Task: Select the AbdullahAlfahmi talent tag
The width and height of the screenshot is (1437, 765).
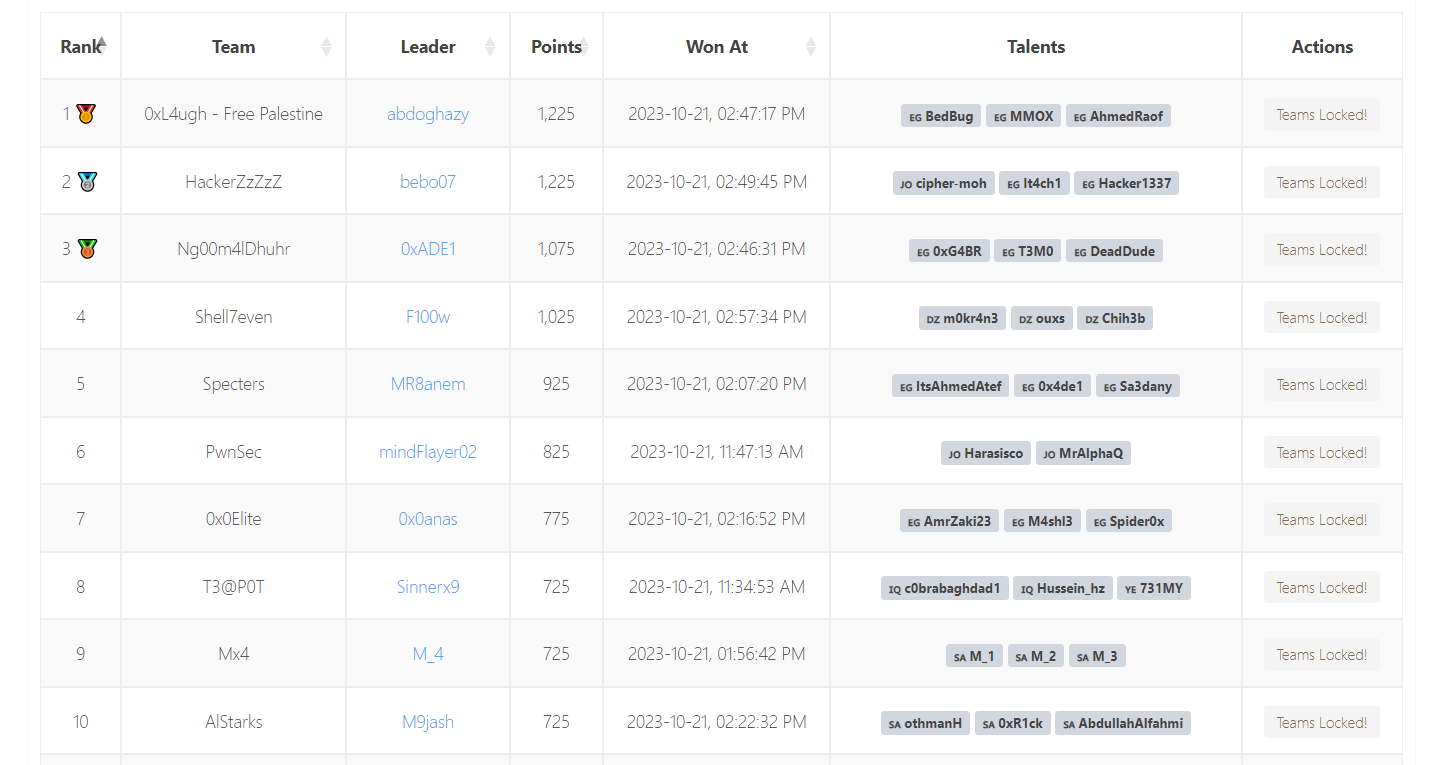Action: (1123, 723)
